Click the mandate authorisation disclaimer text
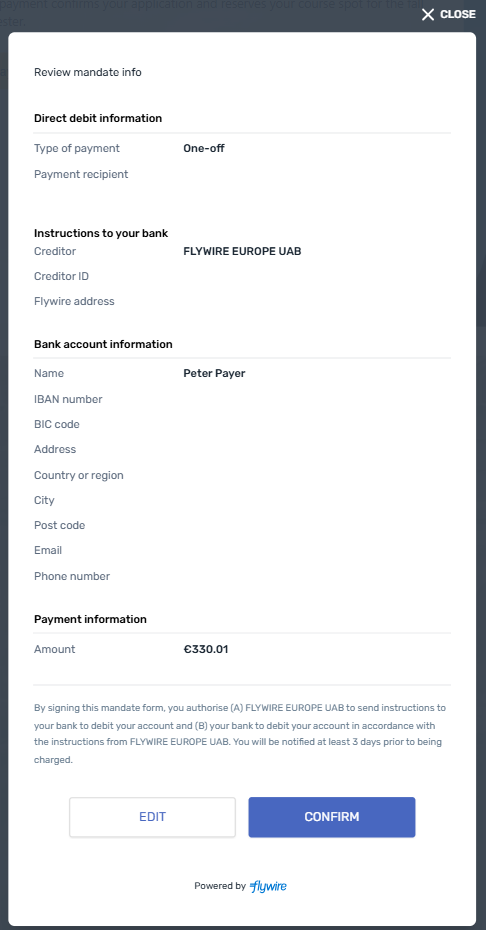This screenshot has width=486, height=930. (x=240, y=734)
